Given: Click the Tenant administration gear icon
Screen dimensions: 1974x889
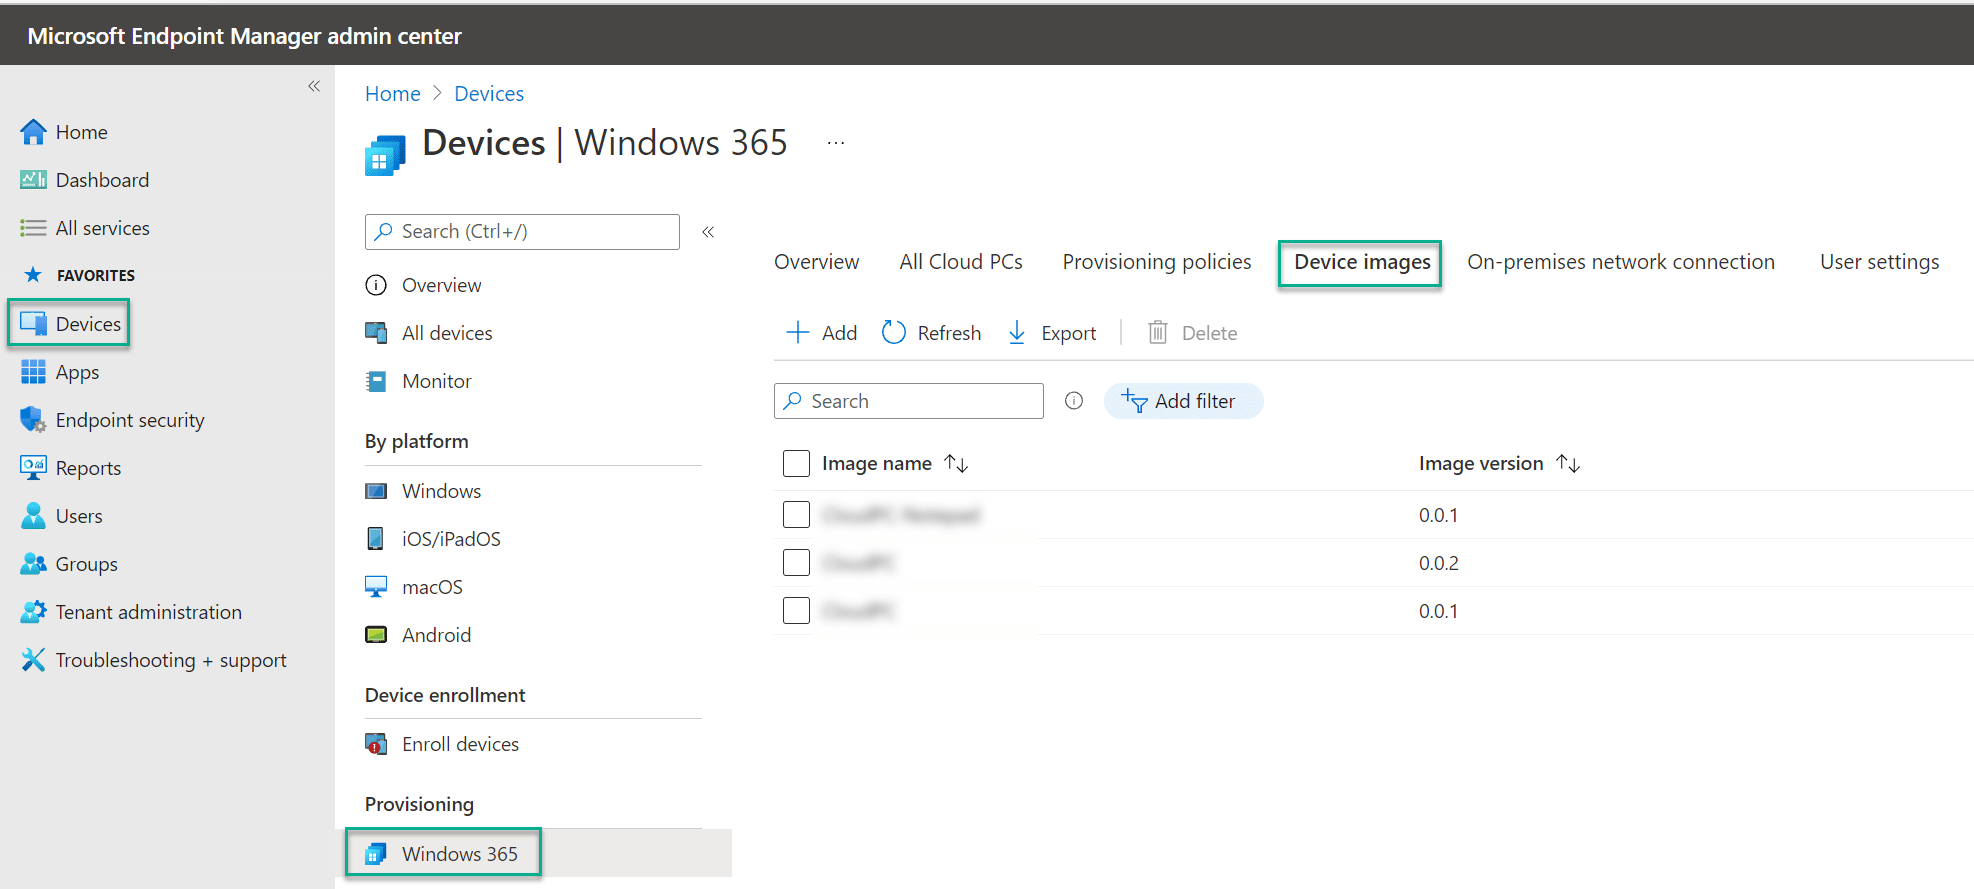Looking at the screenshot, I should [x=33, y=612].
